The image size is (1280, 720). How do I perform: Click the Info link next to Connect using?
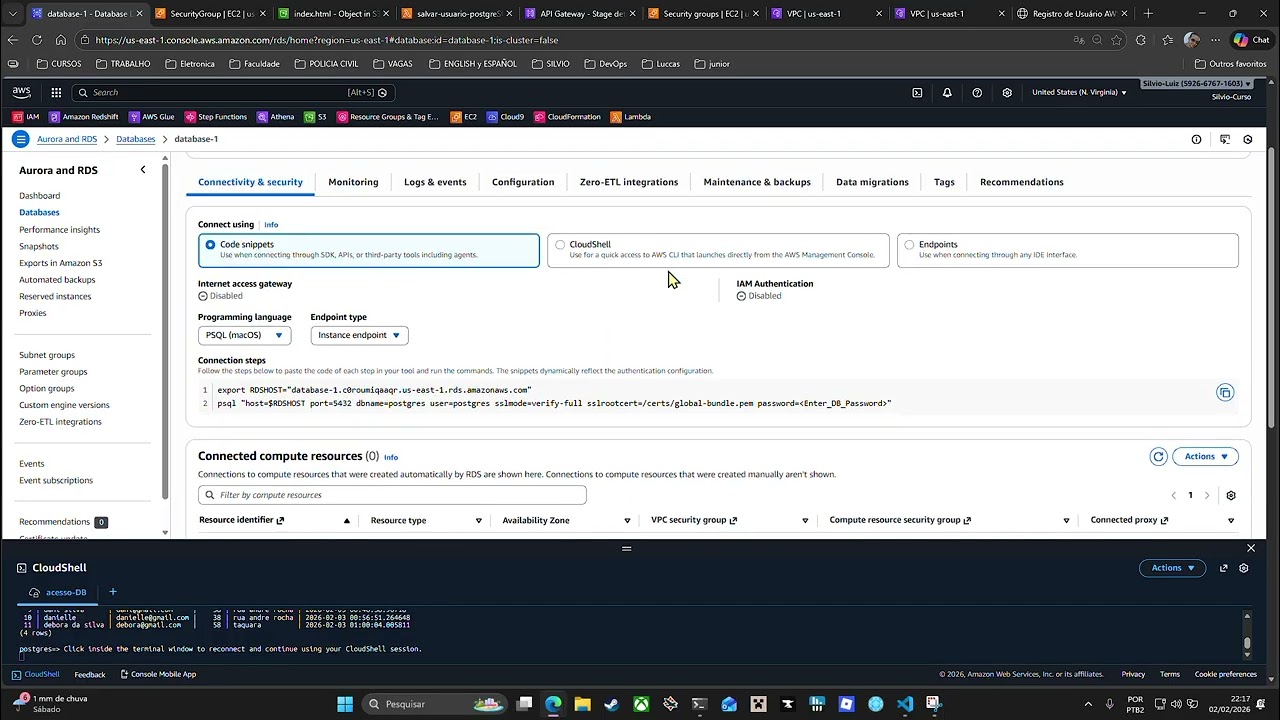271,225
